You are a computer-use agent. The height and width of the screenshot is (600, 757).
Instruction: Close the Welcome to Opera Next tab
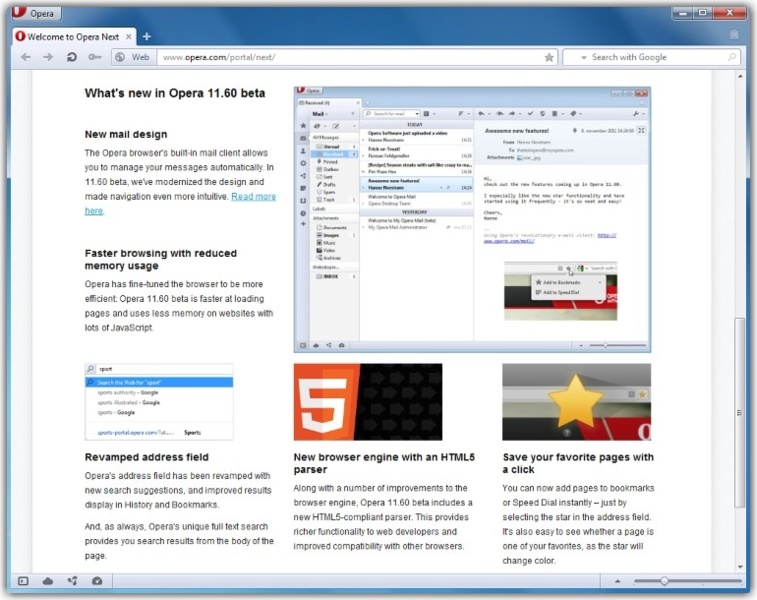[128, 37]
